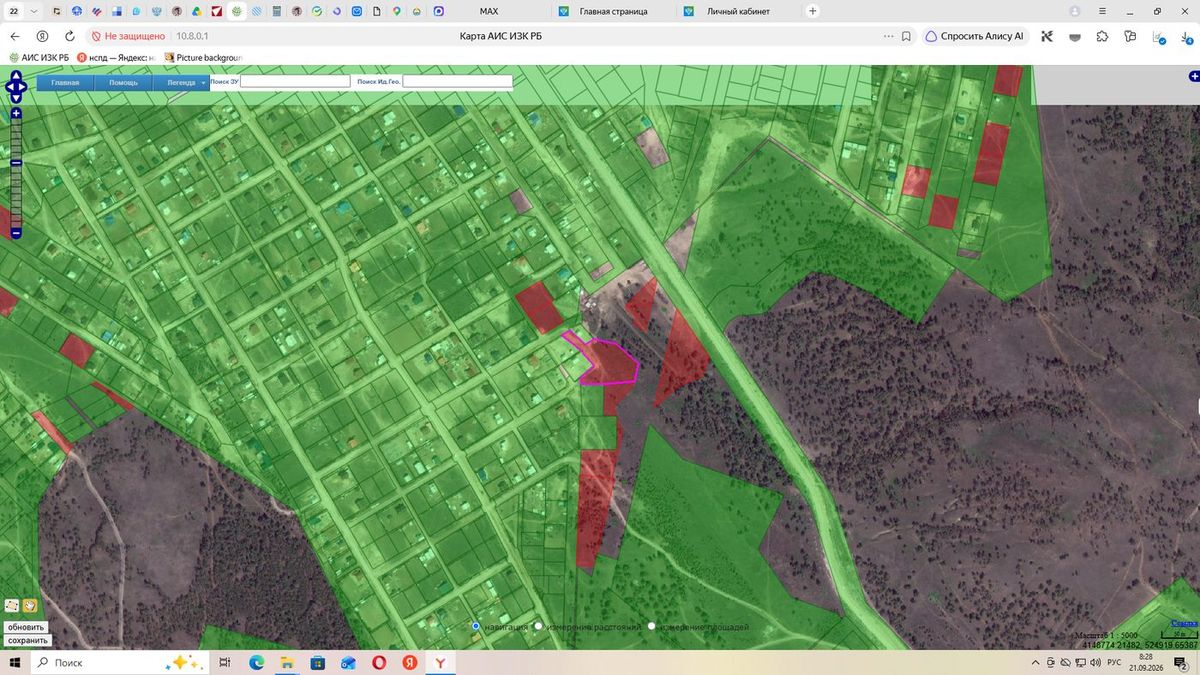Click the сохранить button
1200x675 pixels.
point(27,640)
